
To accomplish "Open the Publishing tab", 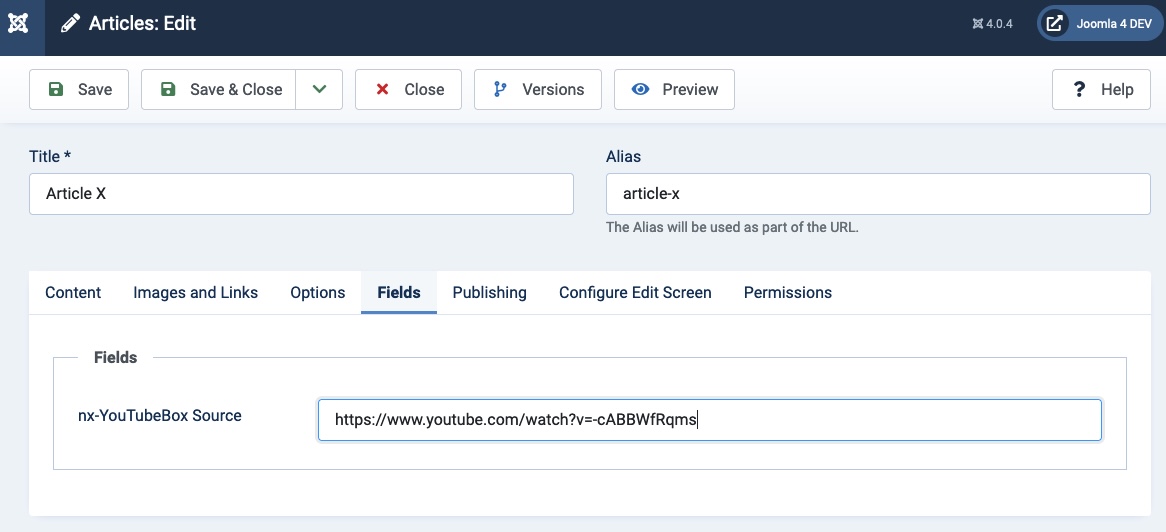I will [489, 292].
